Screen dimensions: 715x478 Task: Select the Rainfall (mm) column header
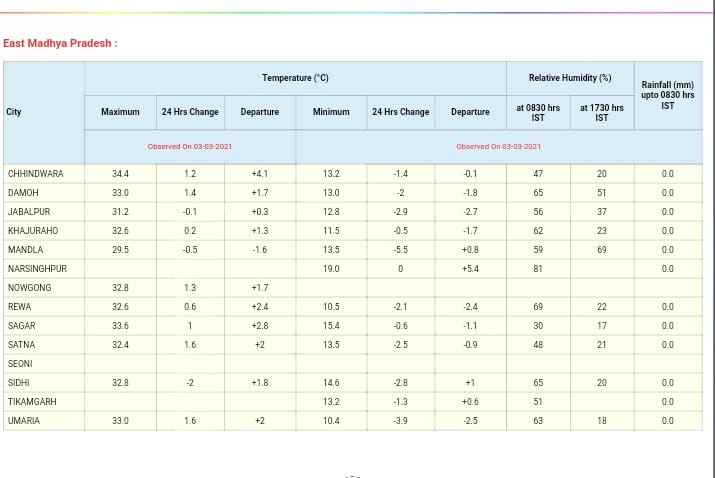click(667, 96)
